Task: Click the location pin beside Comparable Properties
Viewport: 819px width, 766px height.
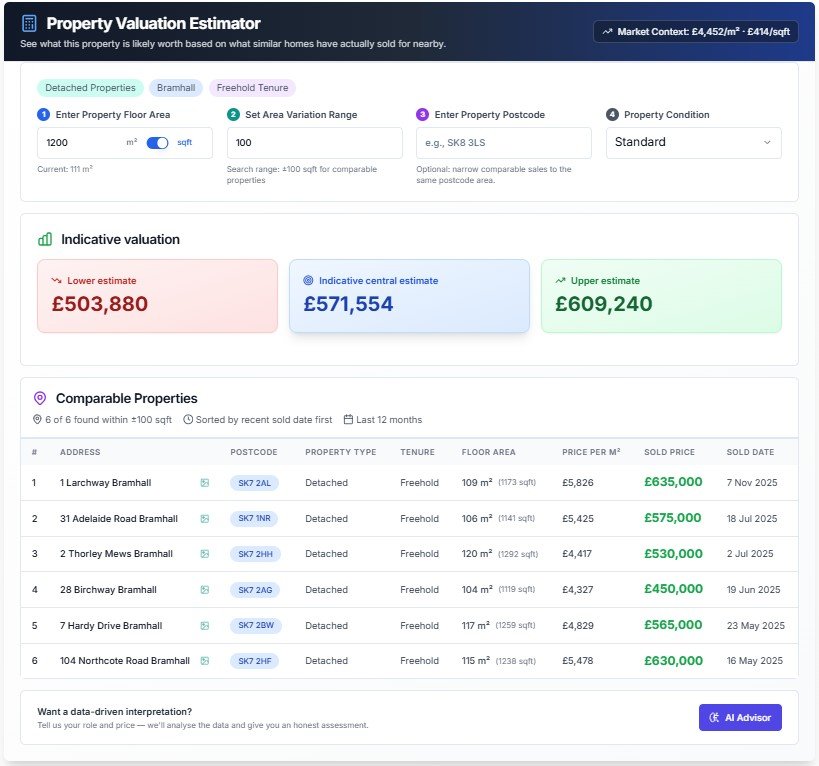Action: [x=38, y=398]
